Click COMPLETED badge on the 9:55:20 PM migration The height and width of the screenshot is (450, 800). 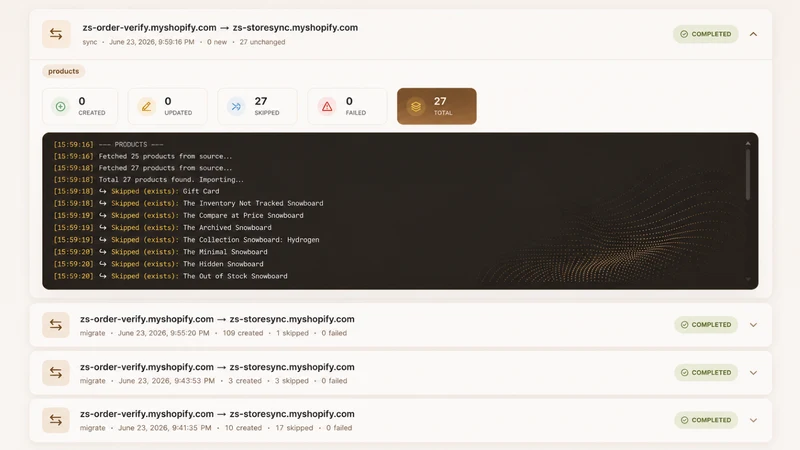pyautogui.click(x=706, y=324)
